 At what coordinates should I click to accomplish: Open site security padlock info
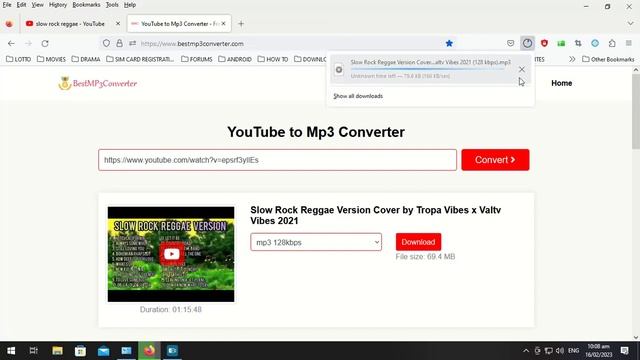coord(119,43)
